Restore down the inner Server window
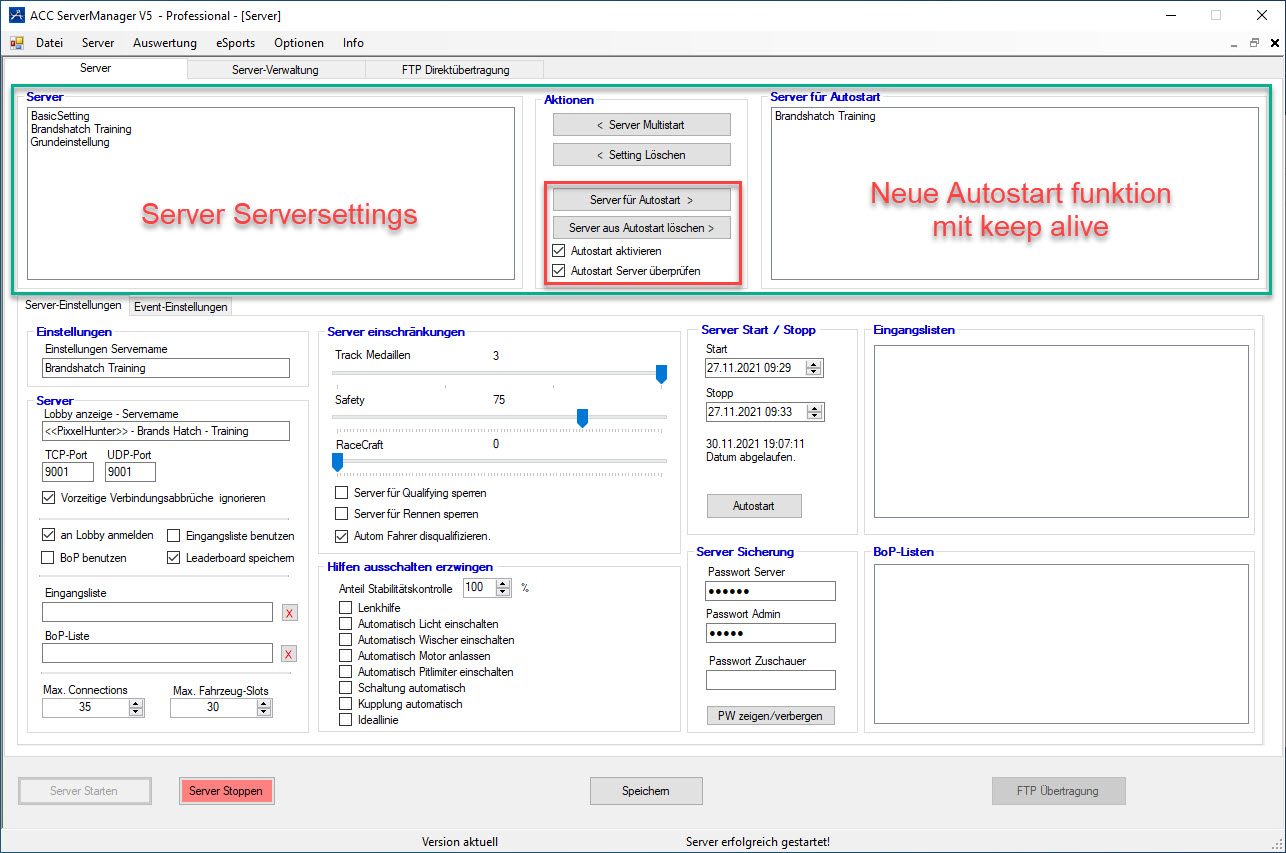Viewport: 1286px width, 853px height. [x=1254, y=43]
